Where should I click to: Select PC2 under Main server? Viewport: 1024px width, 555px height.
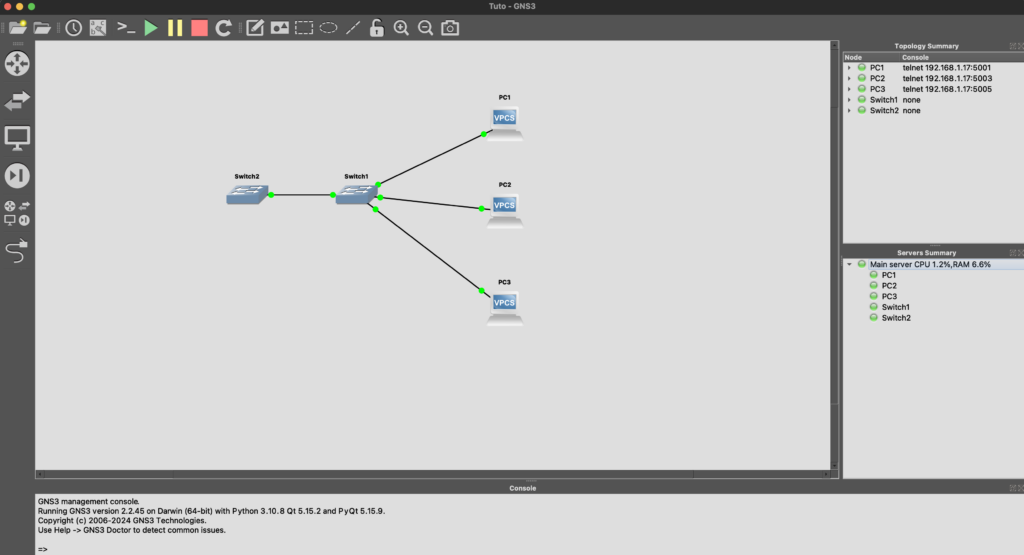(889, 286)
